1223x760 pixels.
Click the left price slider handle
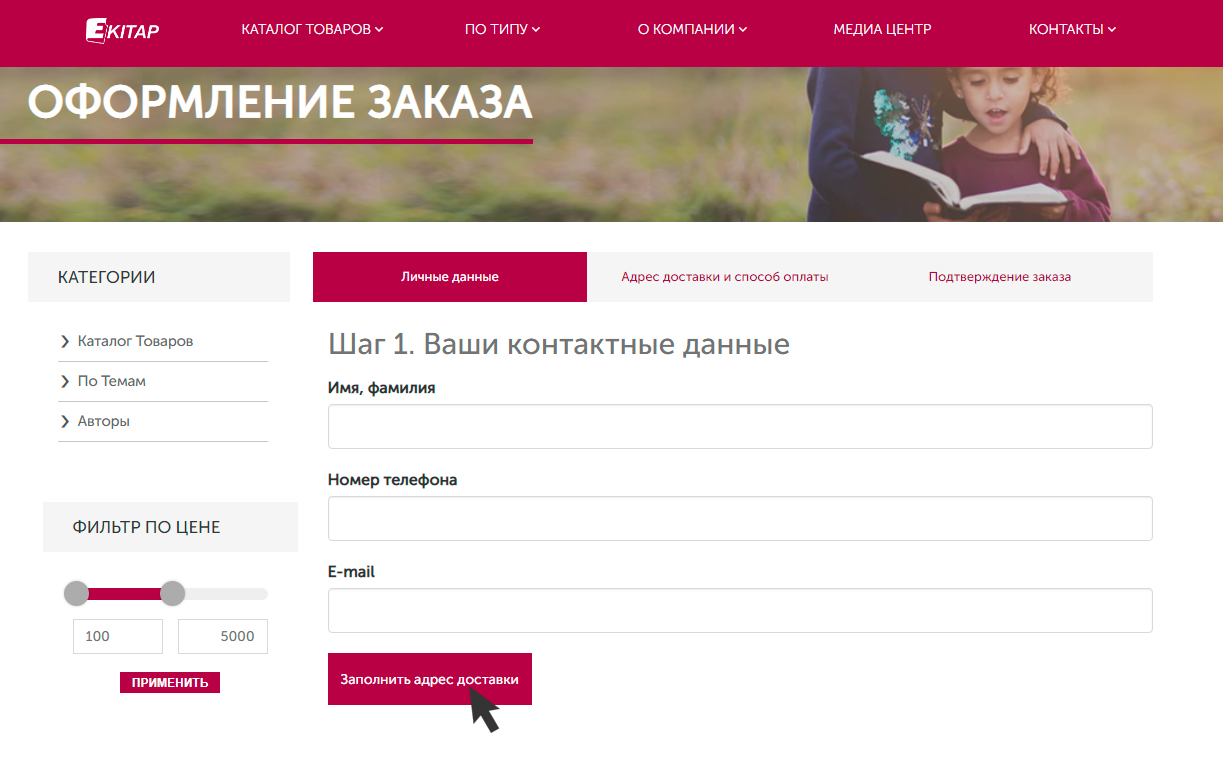[x=77, y=594]
